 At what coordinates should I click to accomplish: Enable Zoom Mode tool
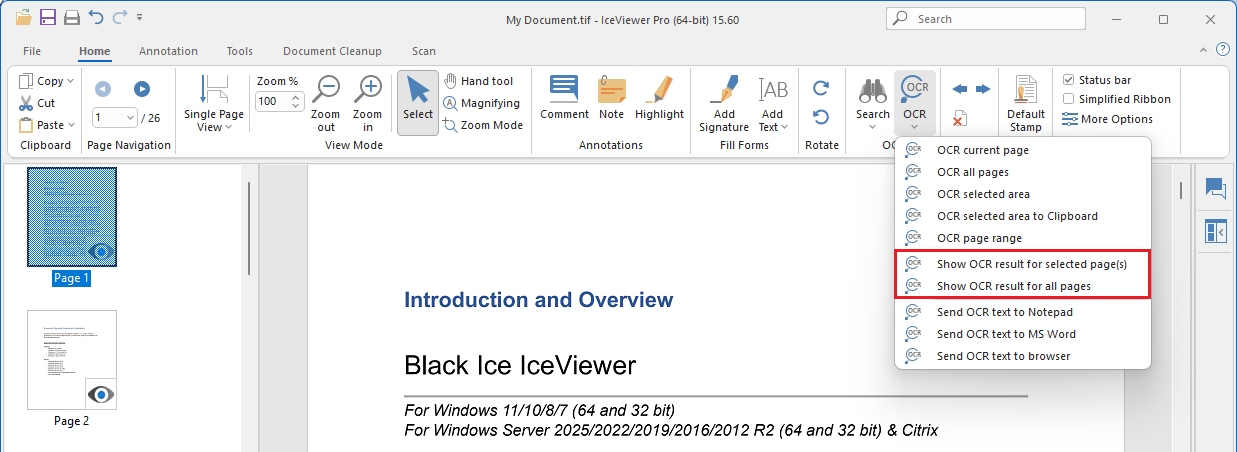click(x=483, y=125)
